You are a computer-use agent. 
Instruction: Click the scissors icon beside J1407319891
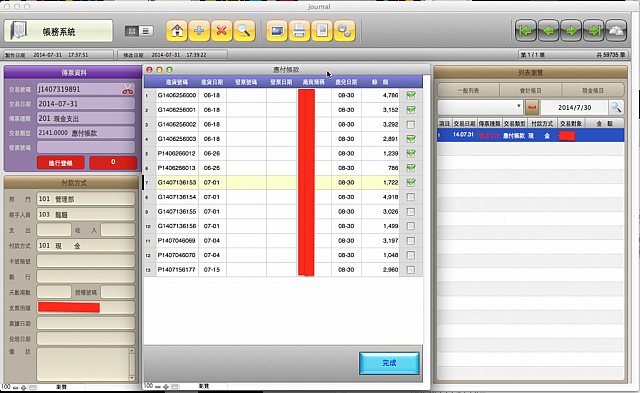128,89
